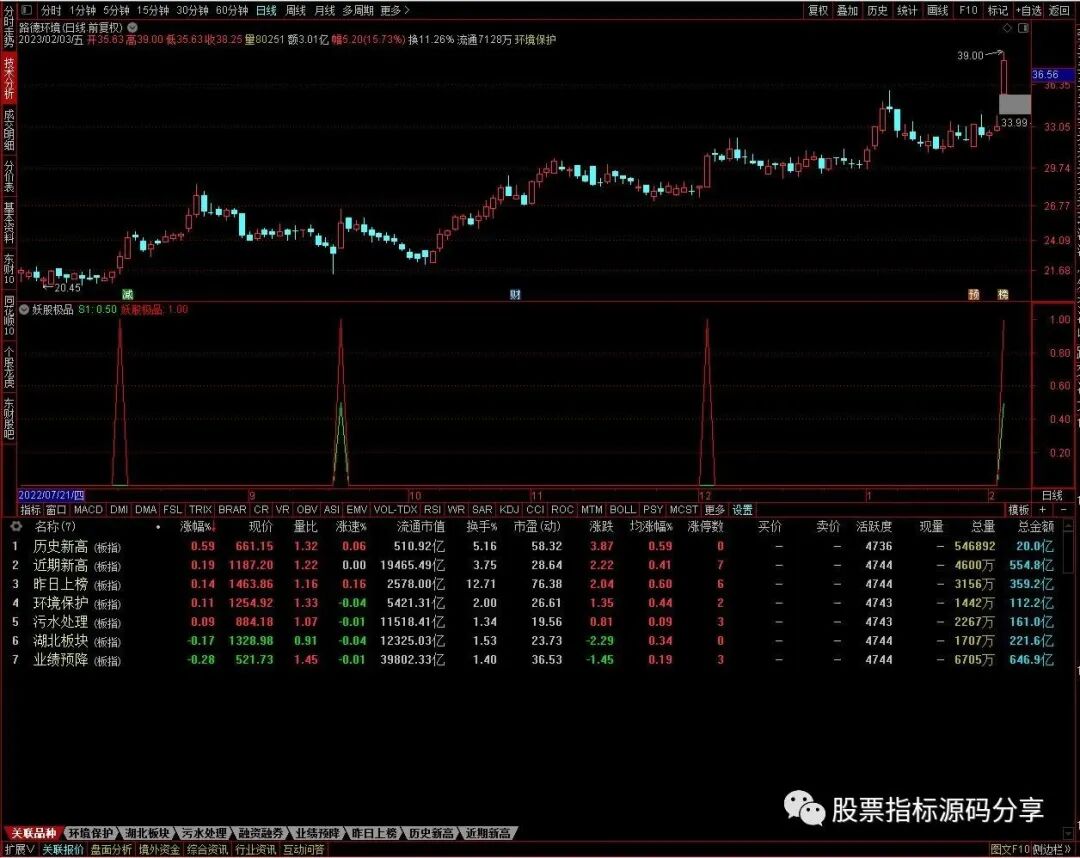Open the 图文F10 button at bottom right

[x=1010, y=850]
